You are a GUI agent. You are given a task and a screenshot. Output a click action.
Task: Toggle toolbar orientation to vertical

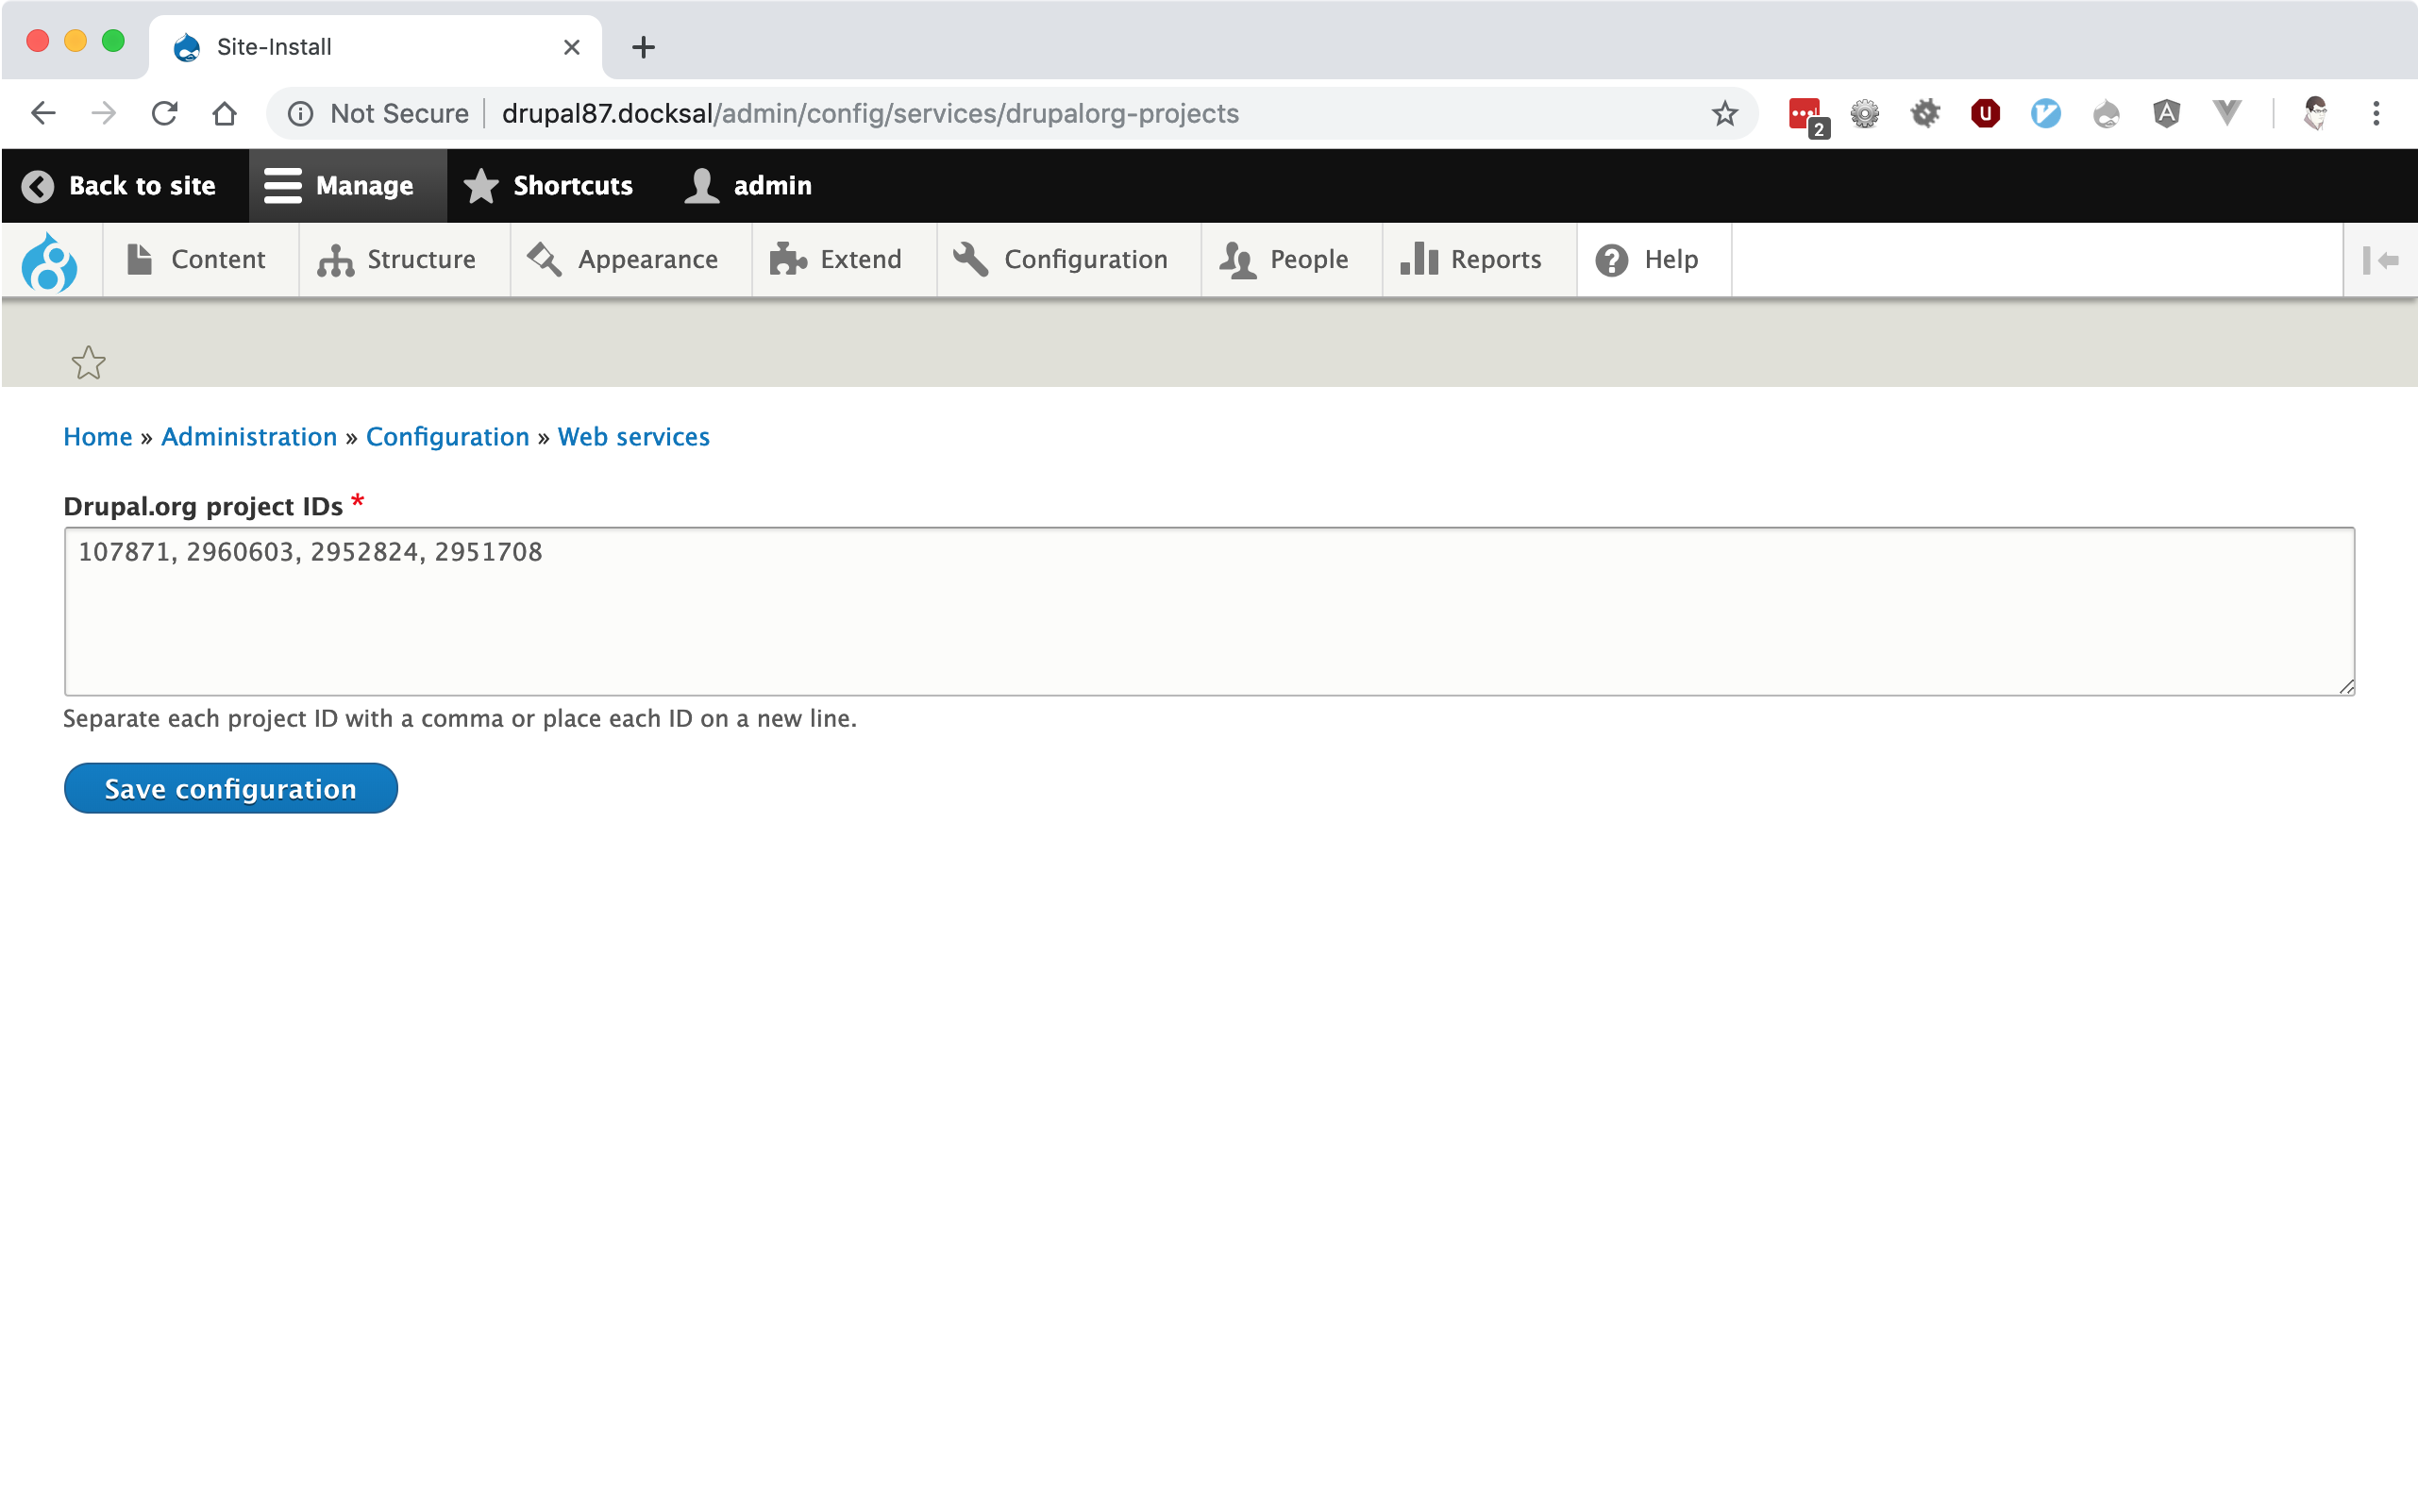click(2380, 260)
